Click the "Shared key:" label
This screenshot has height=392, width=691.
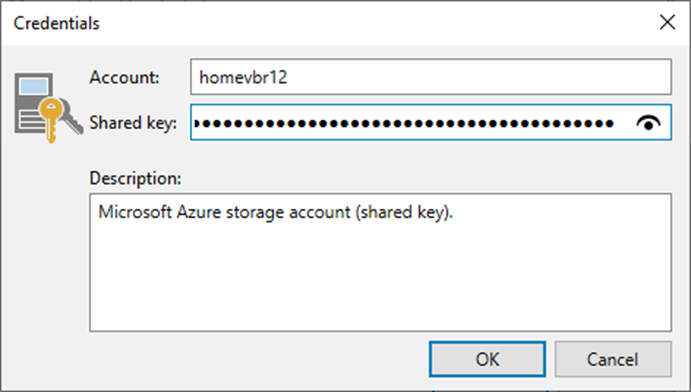coord(133,123)
